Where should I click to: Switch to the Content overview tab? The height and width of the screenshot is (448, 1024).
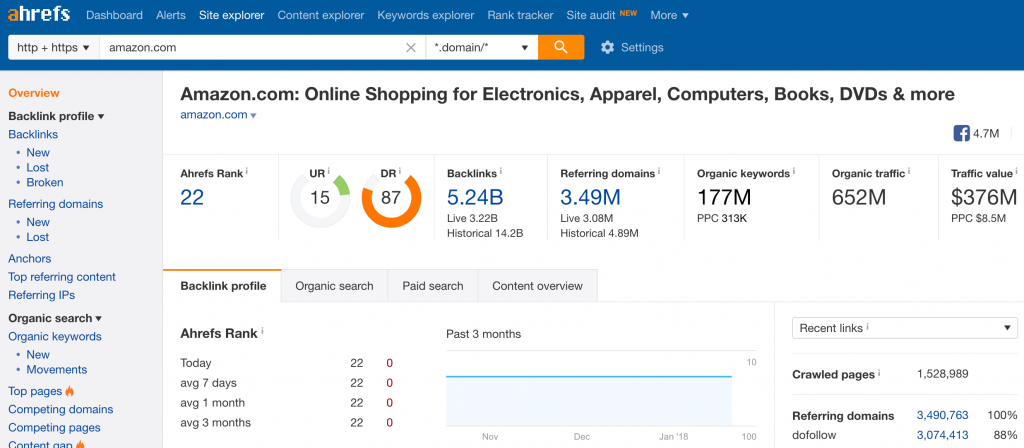(x=537, y=286)
